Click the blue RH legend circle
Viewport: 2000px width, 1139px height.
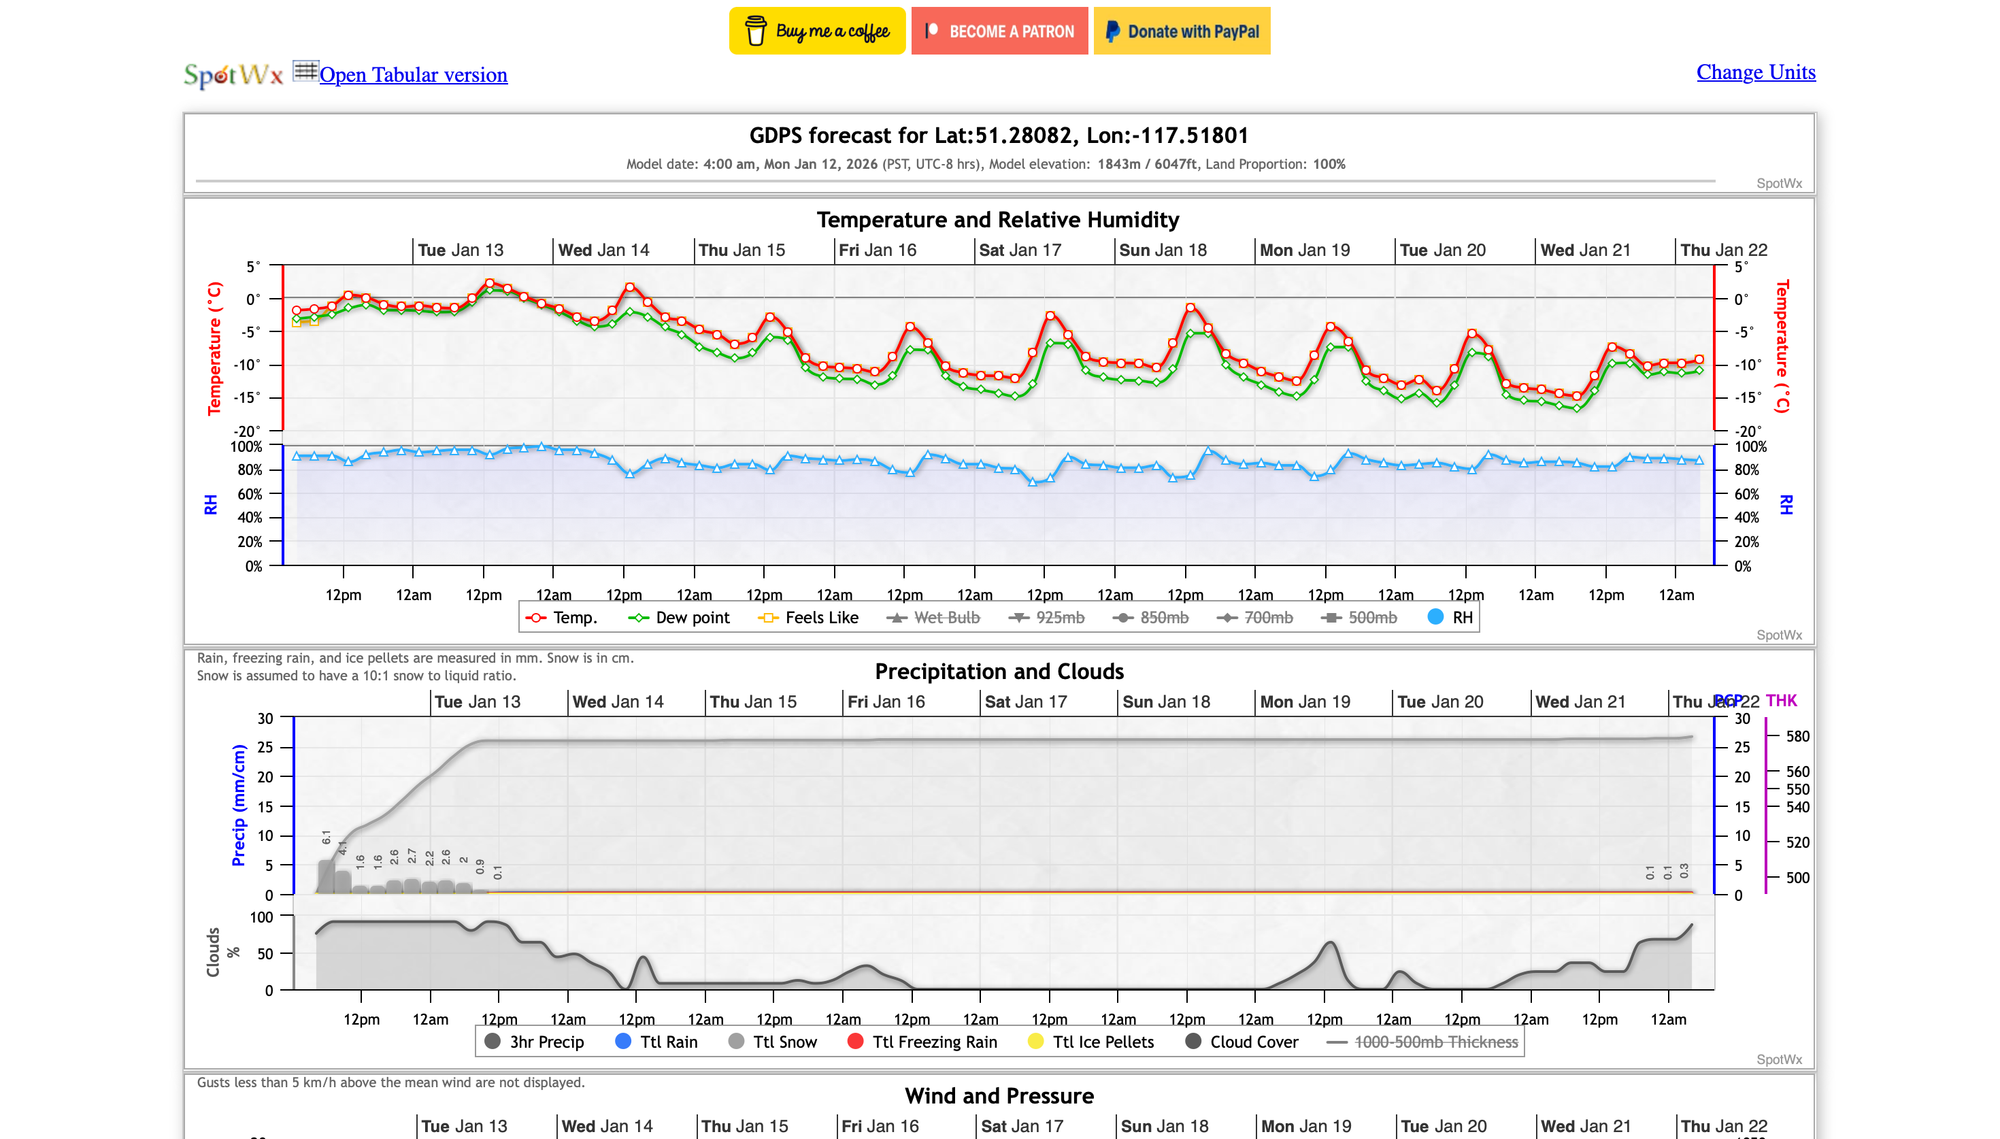pos(1436,617)
